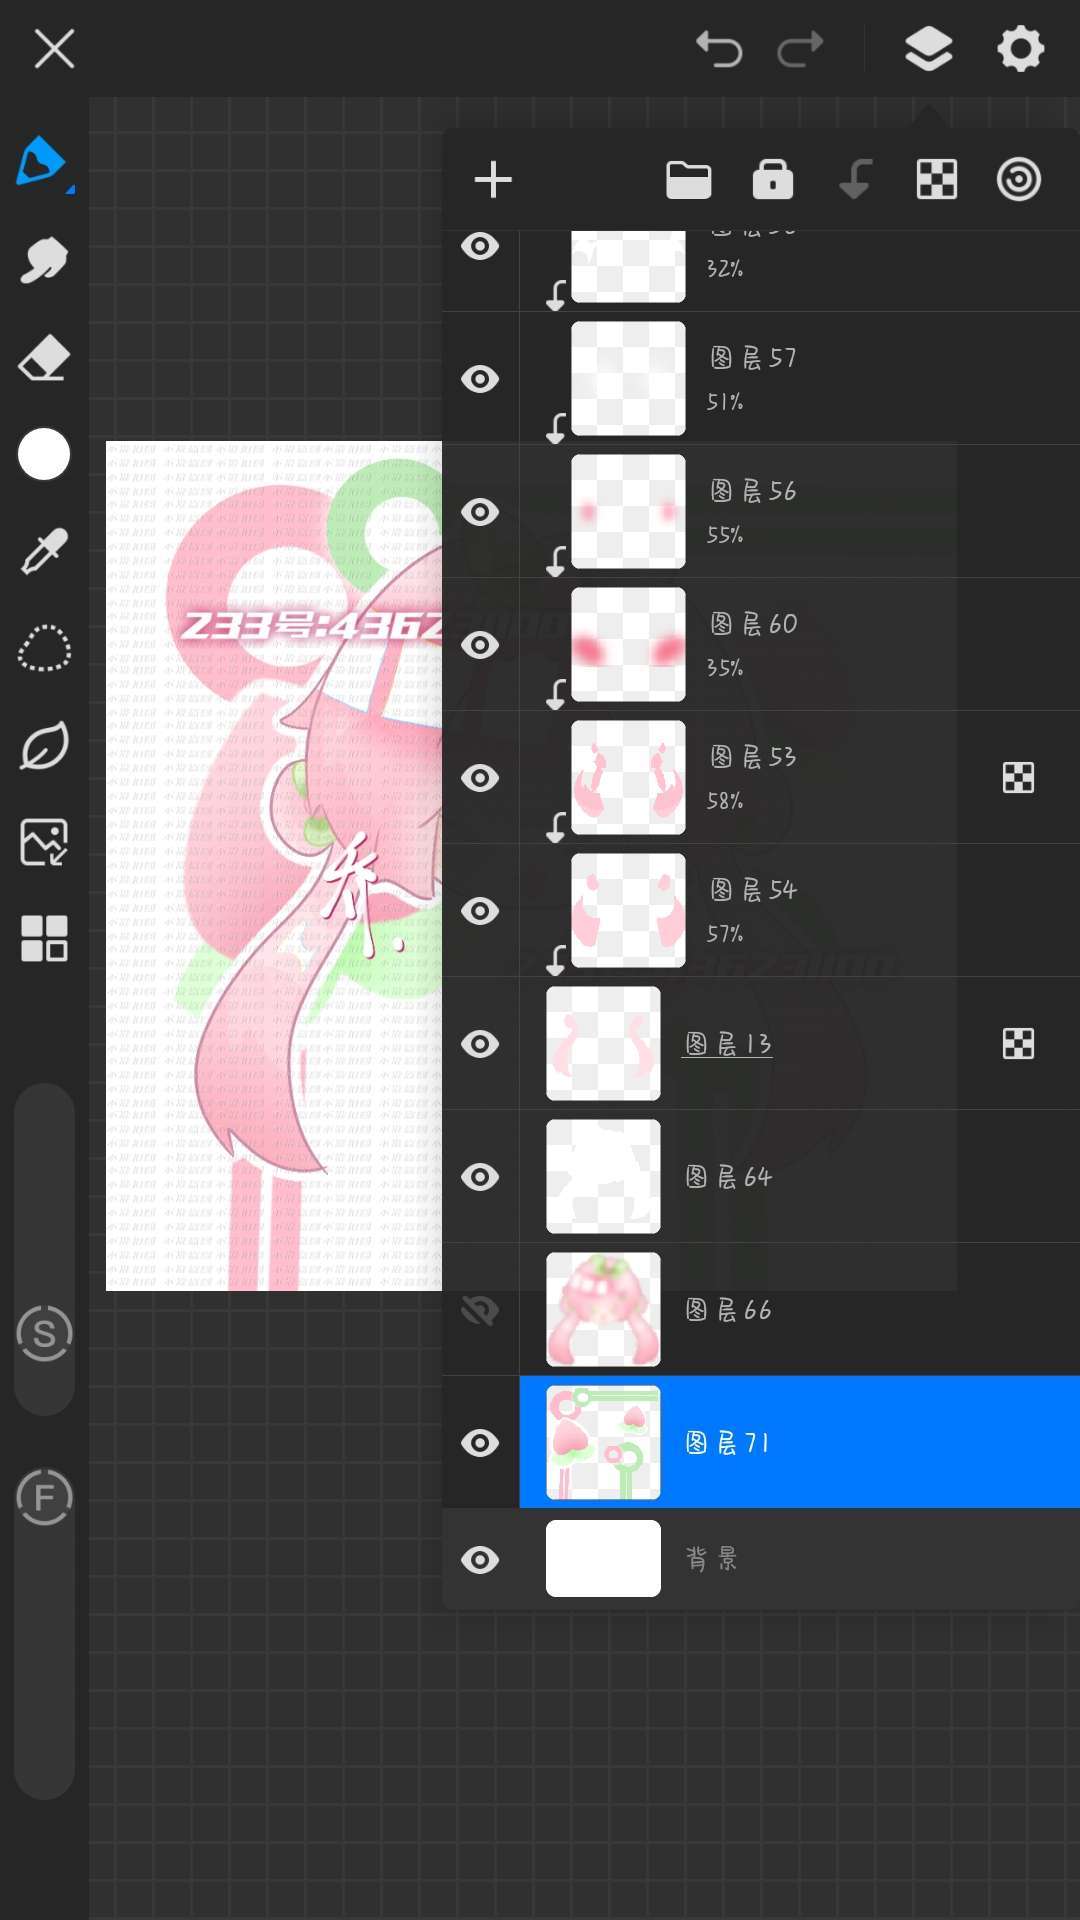The width and height of the screenshot is (1080, 1920).
Task: Select layer 71 thumbnail
Action: point(603,1443)
